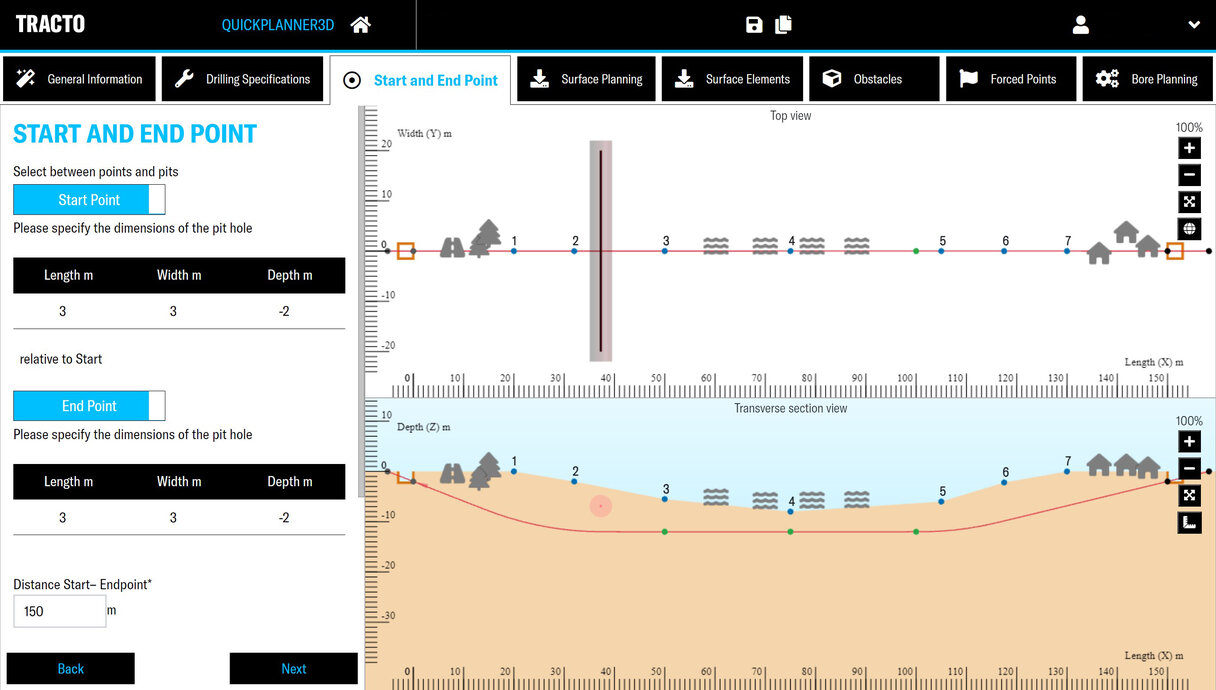Click the left panel vertical scrollbar
Screen dimensions: 1216x690
(x=361, y=301)
